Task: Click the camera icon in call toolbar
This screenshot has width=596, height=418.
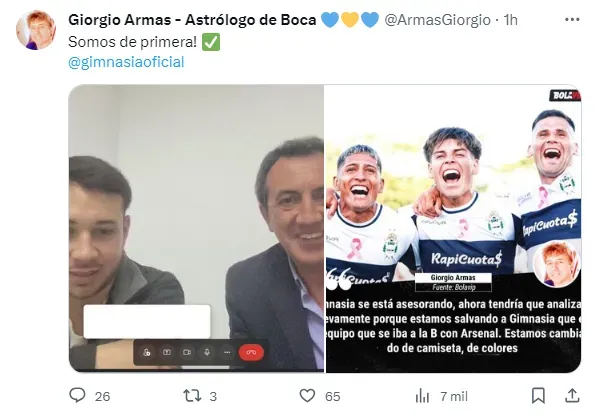Action: [x=187, y=352]
